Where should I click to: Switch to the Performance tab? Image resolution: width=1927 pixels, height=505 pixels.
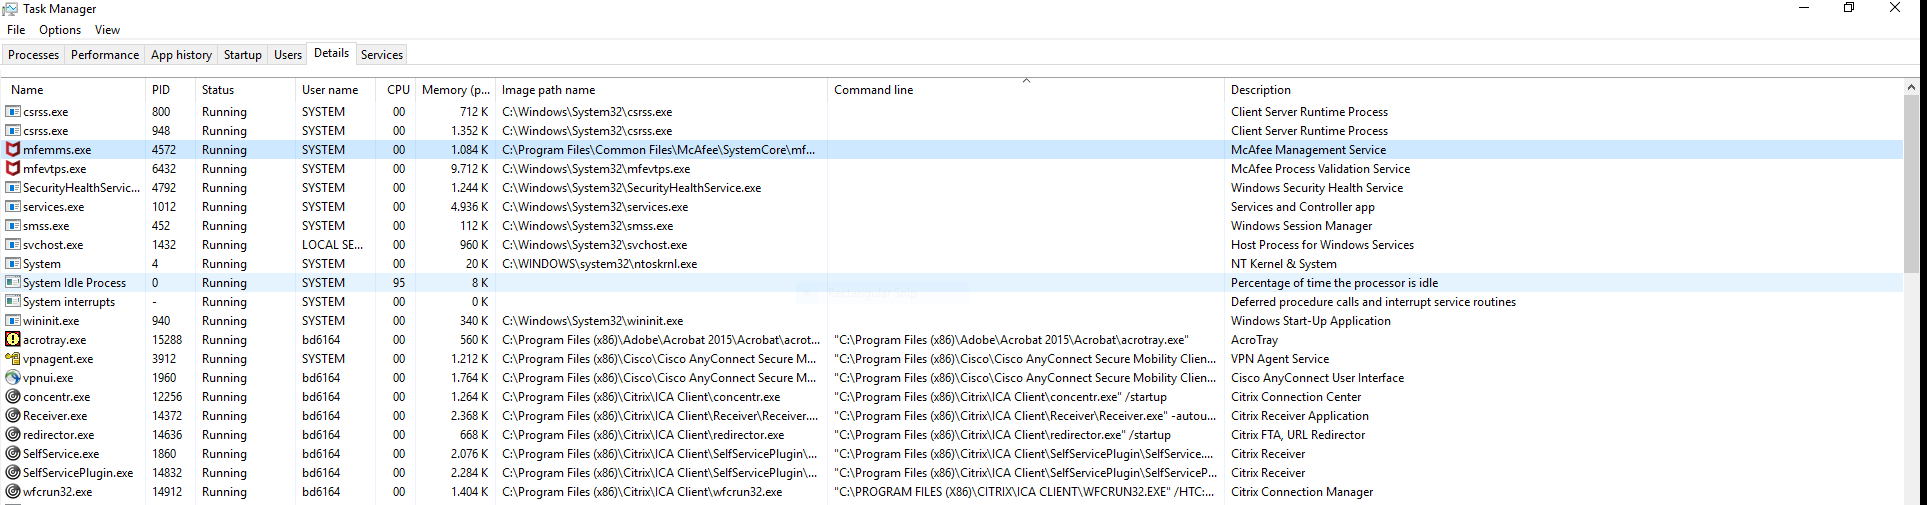coord(105,55)
